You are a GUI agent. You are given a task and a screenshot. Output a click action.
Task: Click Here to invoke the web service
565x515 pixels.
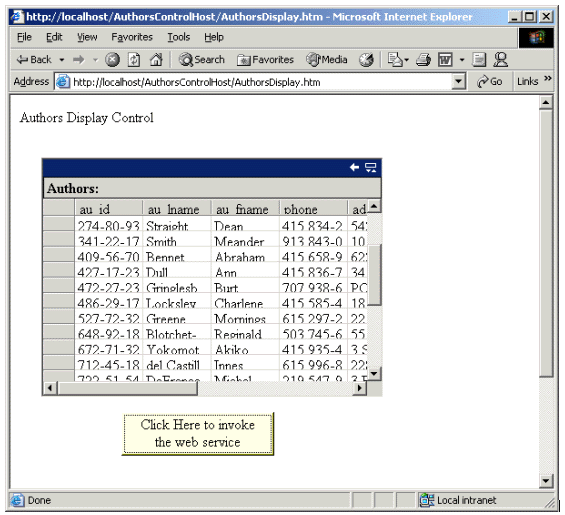(198, 434)
